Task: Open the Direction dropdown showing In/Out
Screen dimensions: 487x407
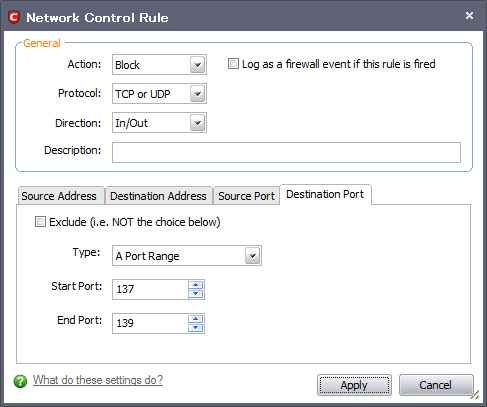Action: [x=159, y=123]
